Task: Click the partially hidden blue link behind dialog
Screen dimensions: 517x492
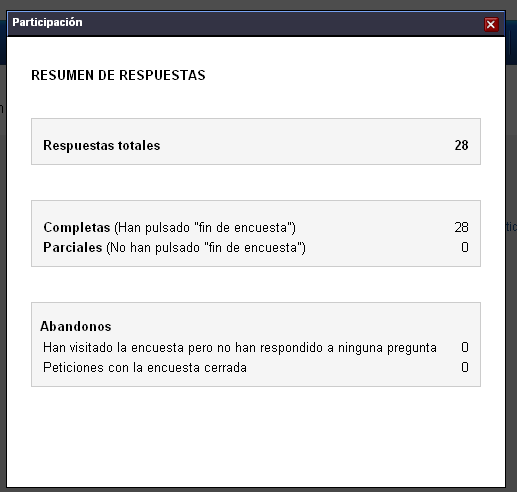Action: click(512, 227)
